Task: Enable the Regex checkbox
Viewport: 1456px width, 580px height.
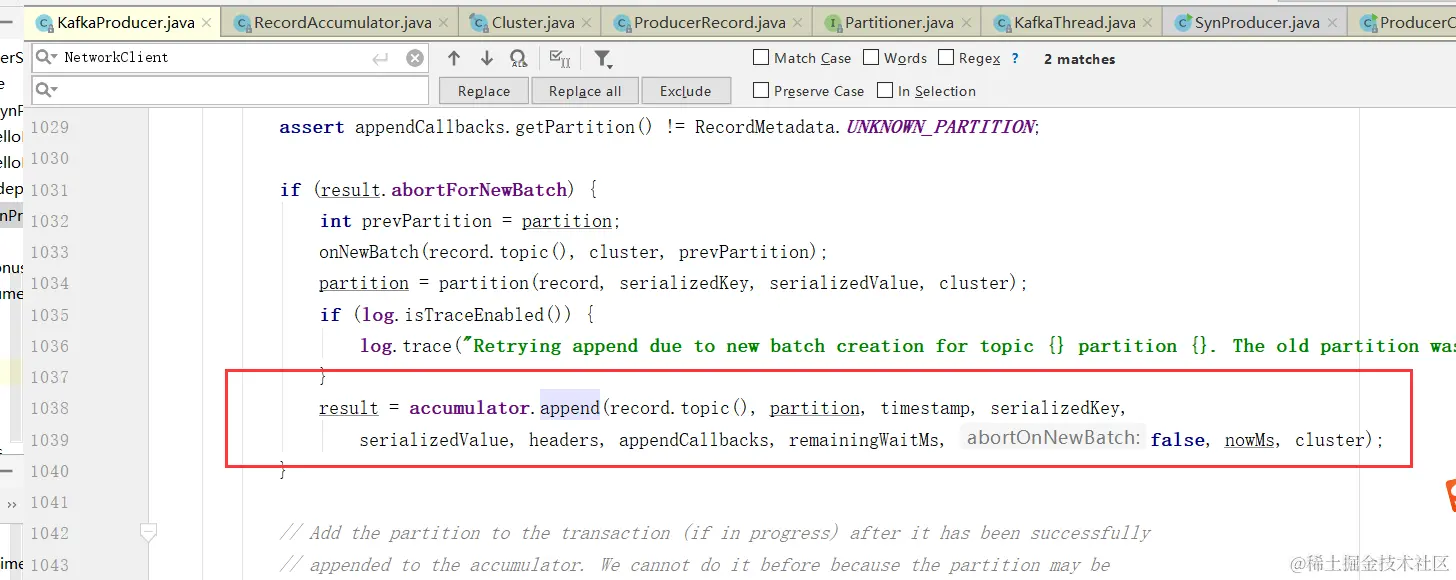Action: [946, 58]
